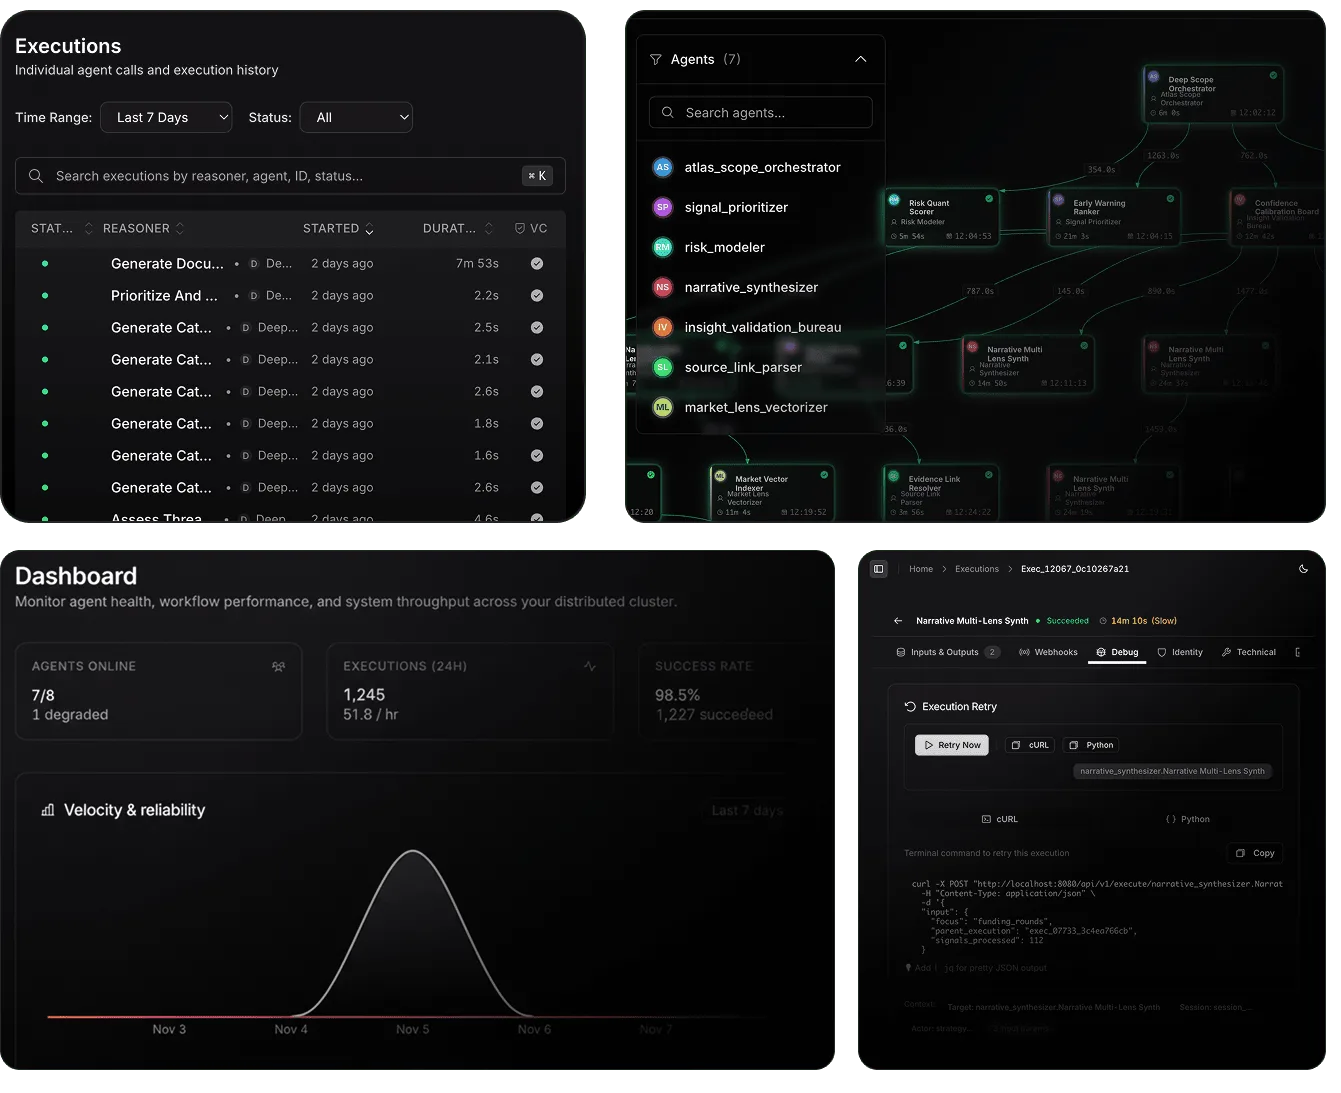
Task: Click Executions (24H) activity icon
Action: pos(590,666)
